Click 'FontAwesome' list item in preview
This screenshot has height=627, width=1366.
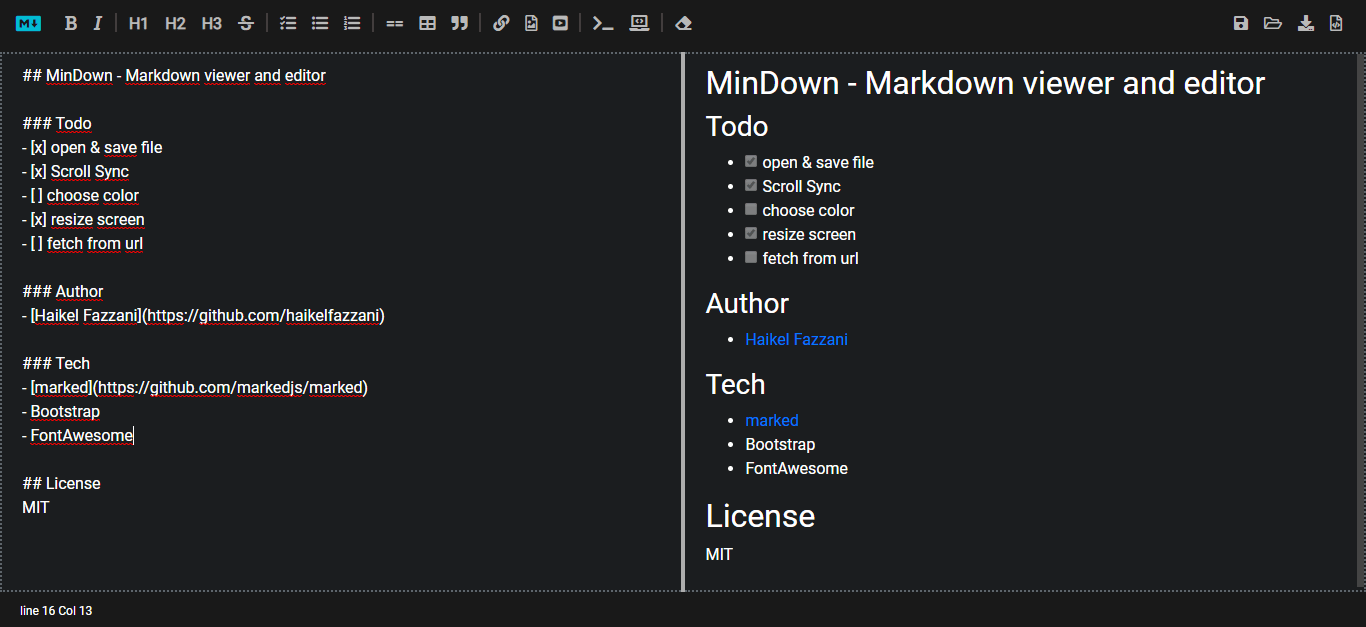[796, 468]
